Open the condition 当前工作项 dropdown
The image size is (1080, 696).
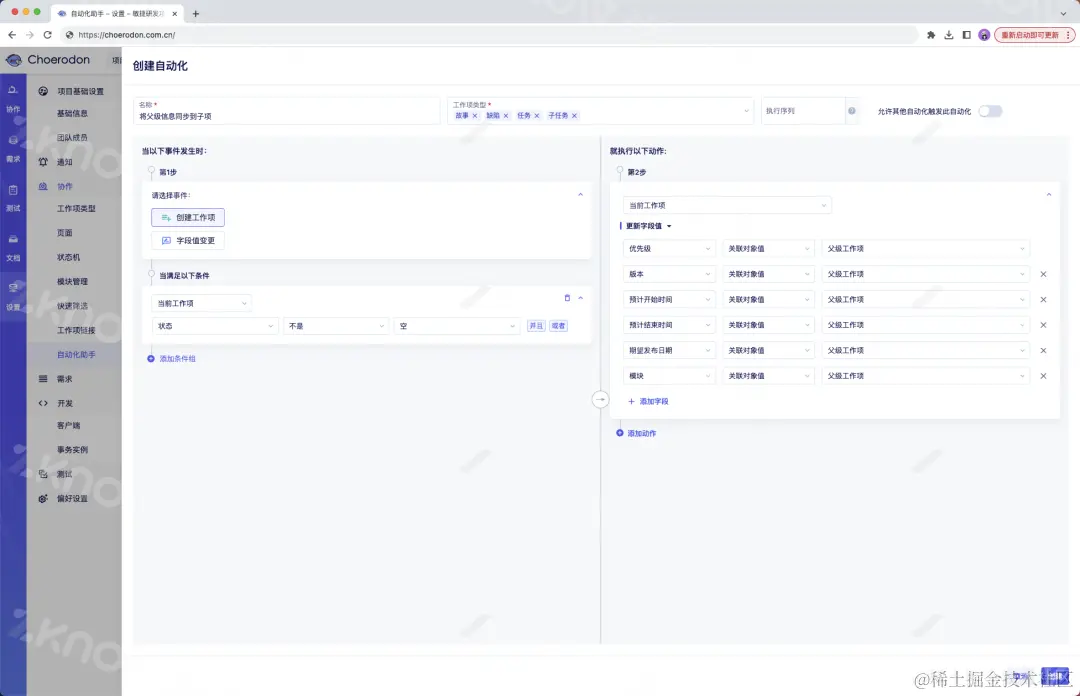(201, 303)
